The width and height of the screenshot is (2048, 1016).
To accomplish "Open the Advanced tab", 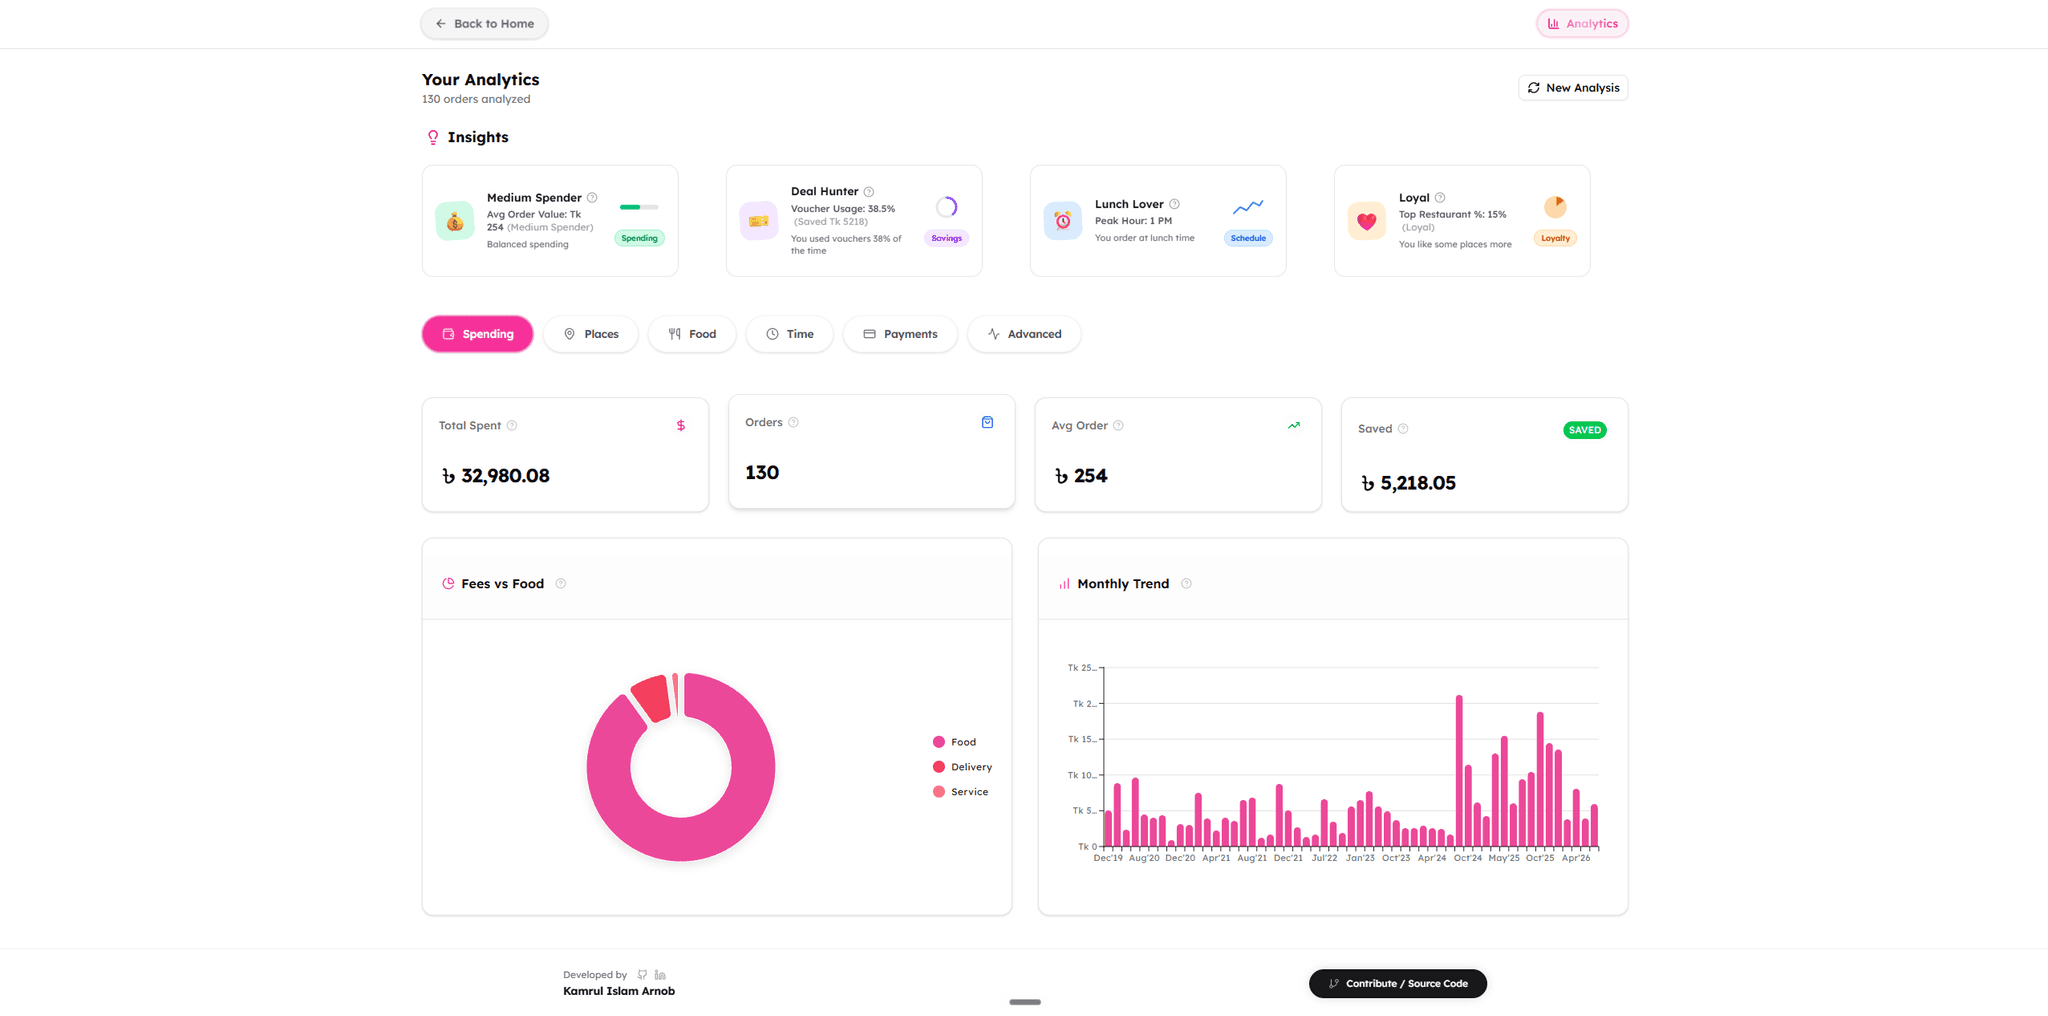I will coord(1024,334).
